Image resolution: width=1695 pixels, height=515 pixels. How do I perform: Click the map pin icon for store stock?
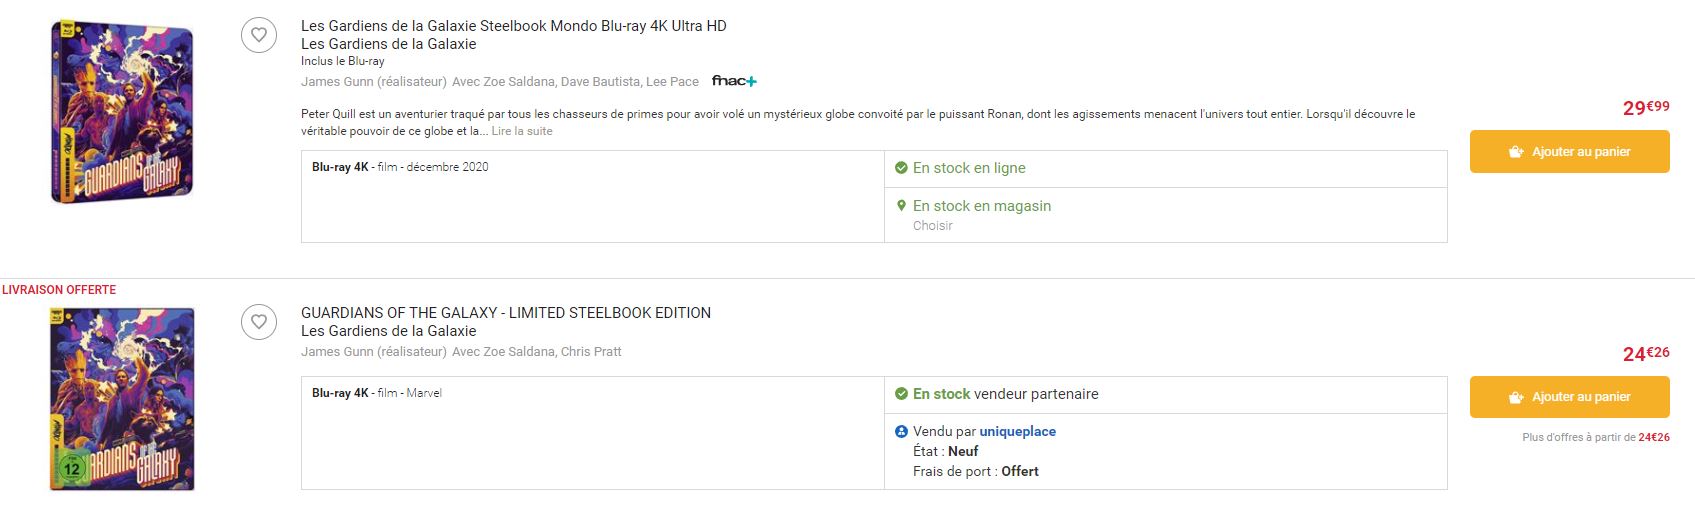click(901, 206)
